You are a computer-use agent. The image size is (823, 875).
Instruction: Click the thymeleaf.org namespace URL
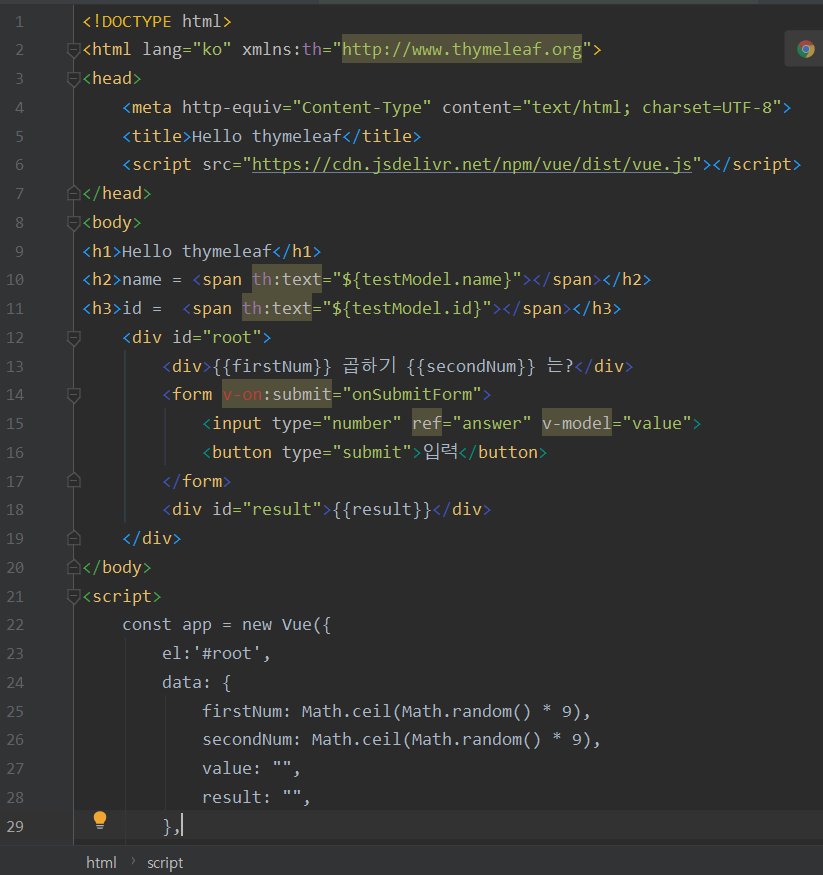(x=462, y=49)
